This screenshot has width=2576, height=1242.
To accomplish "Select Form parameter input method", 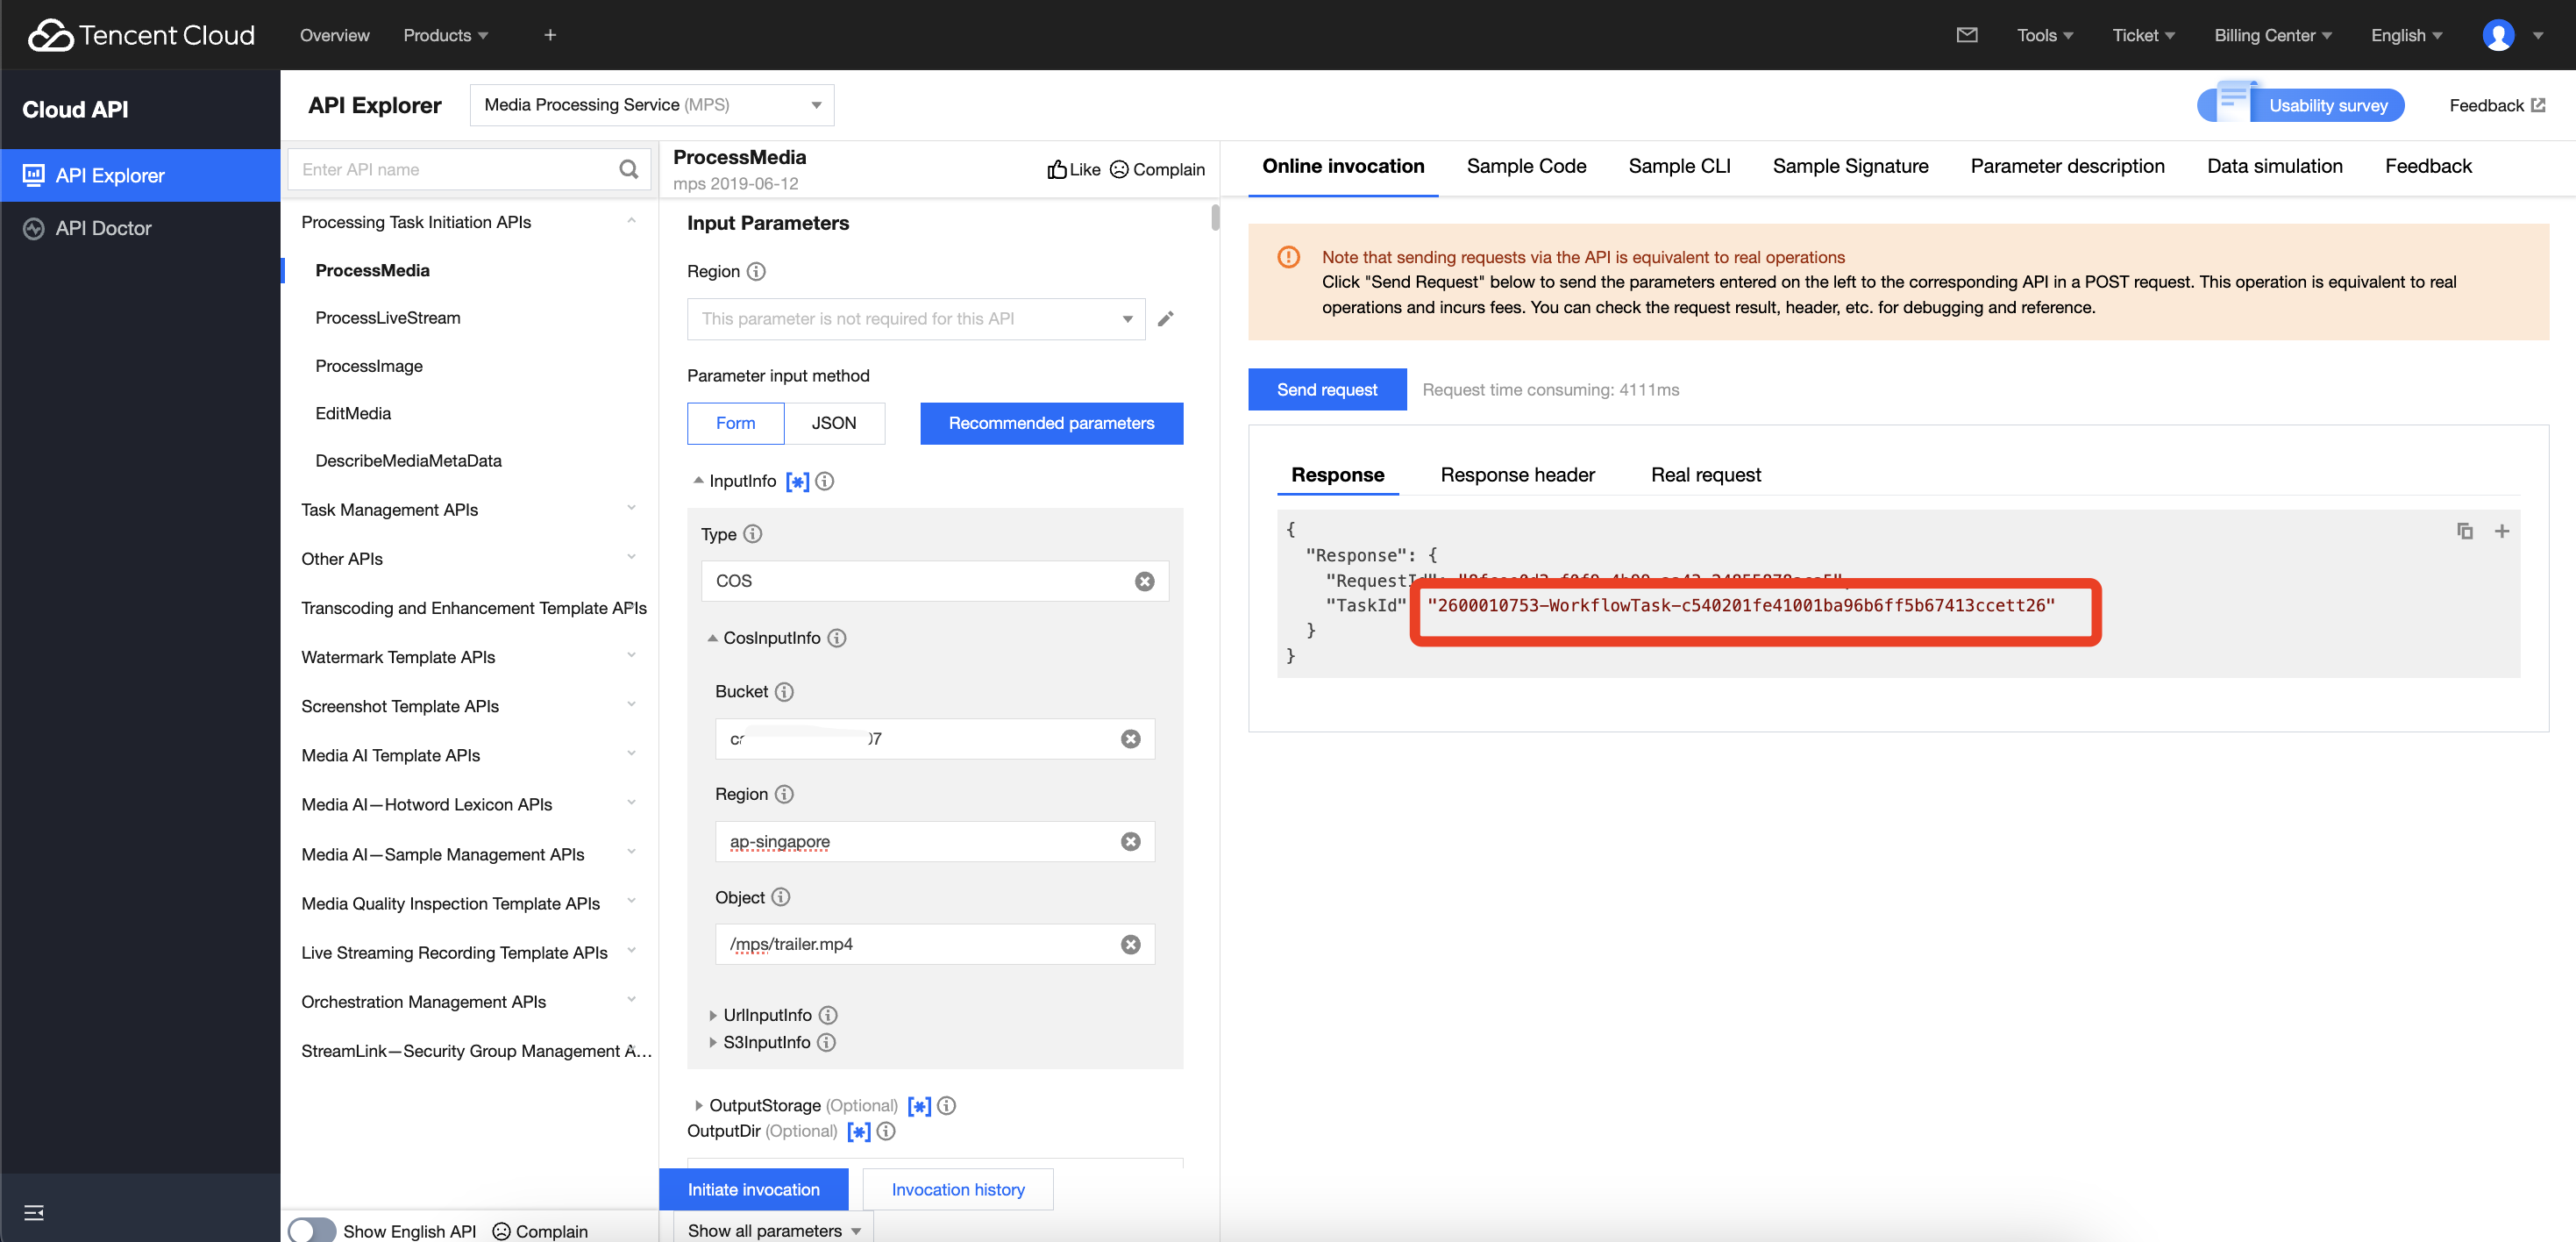I will [x=735, y=423].
